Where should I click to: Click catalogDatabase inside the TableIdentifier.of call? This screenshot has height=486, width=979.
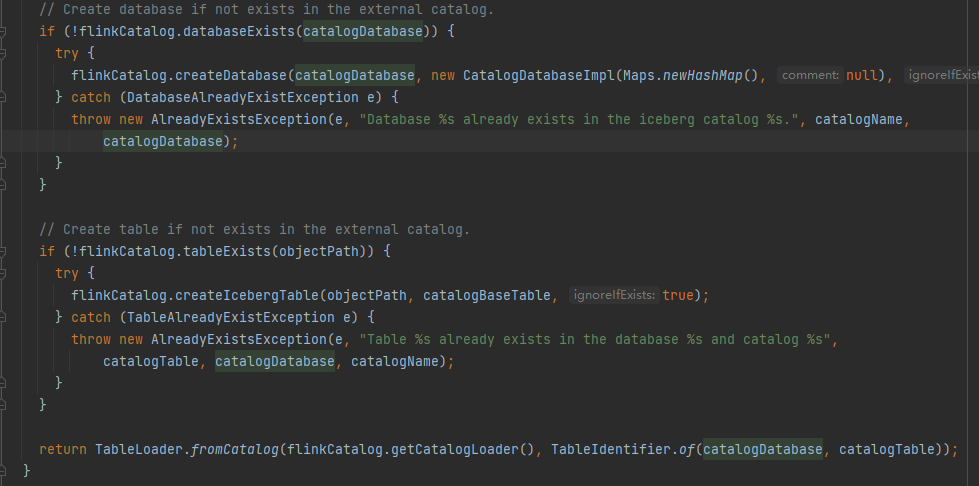(x=763, y=449)
